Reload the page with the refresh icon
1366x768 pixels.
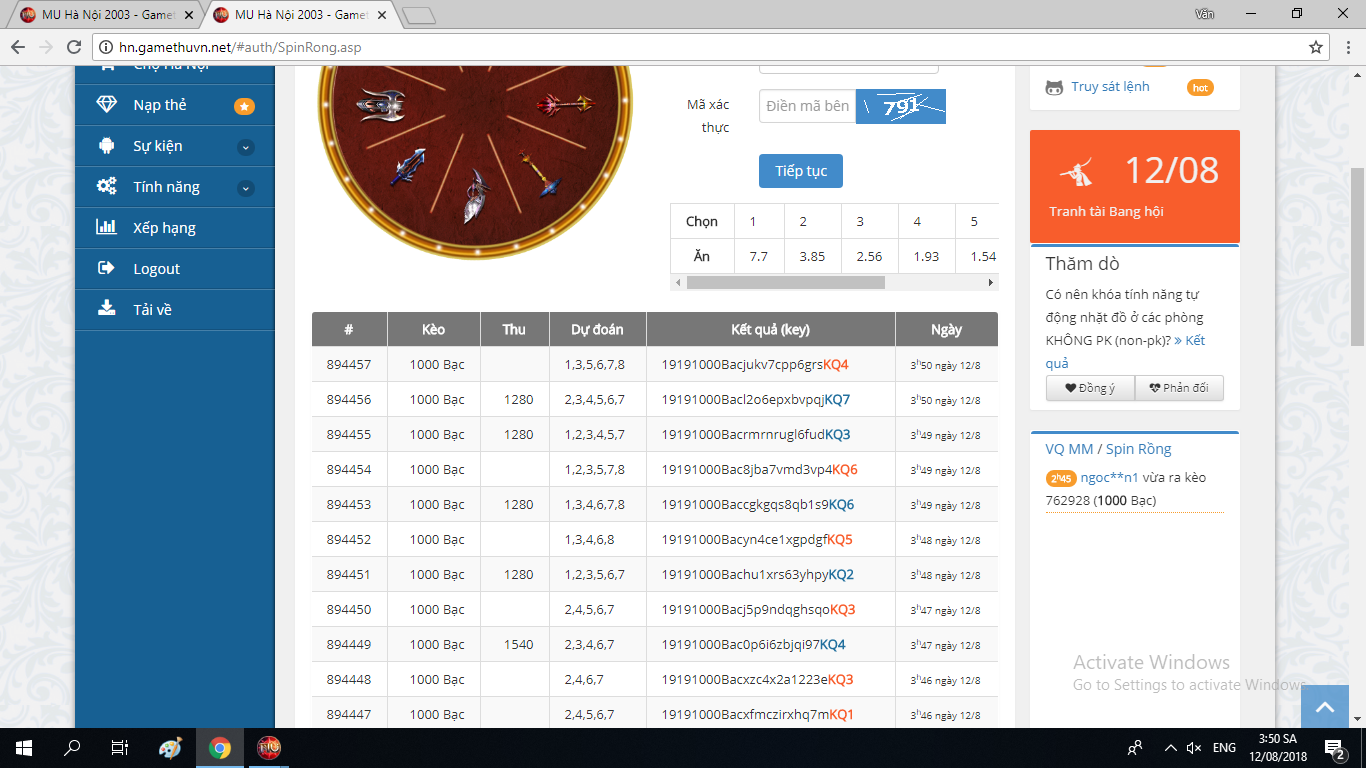click(74, 47)
